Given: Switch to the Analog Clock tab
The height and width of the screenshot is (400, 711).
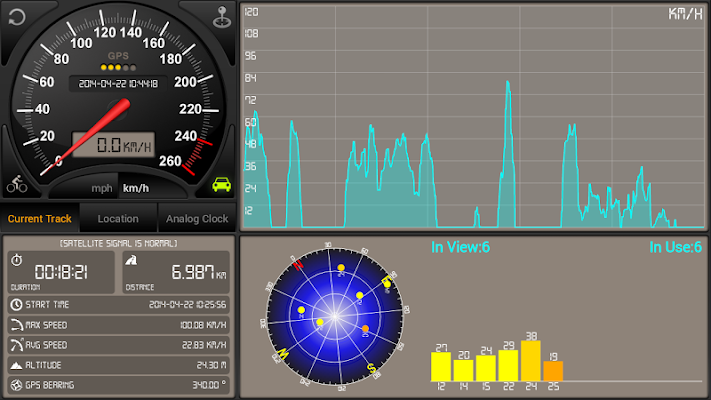Looking at the screenshot, I should pos(197,219).
